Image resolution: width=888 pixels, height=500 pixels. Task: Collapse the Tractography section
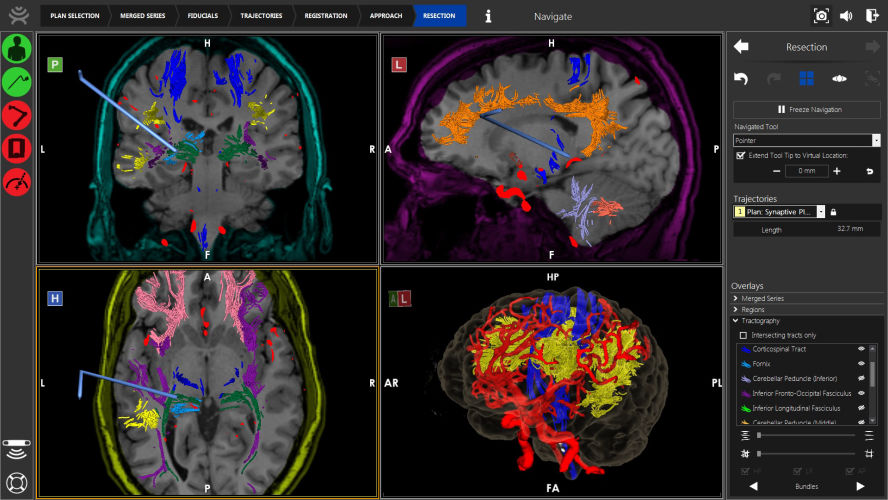[736, 321]
